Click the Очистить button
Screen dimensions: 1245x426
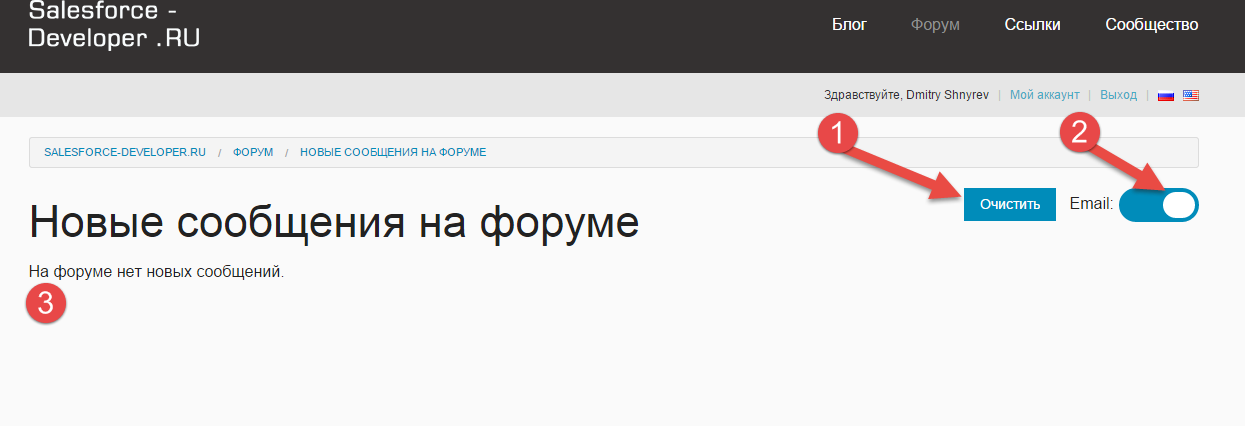(x=1010, y=204)
